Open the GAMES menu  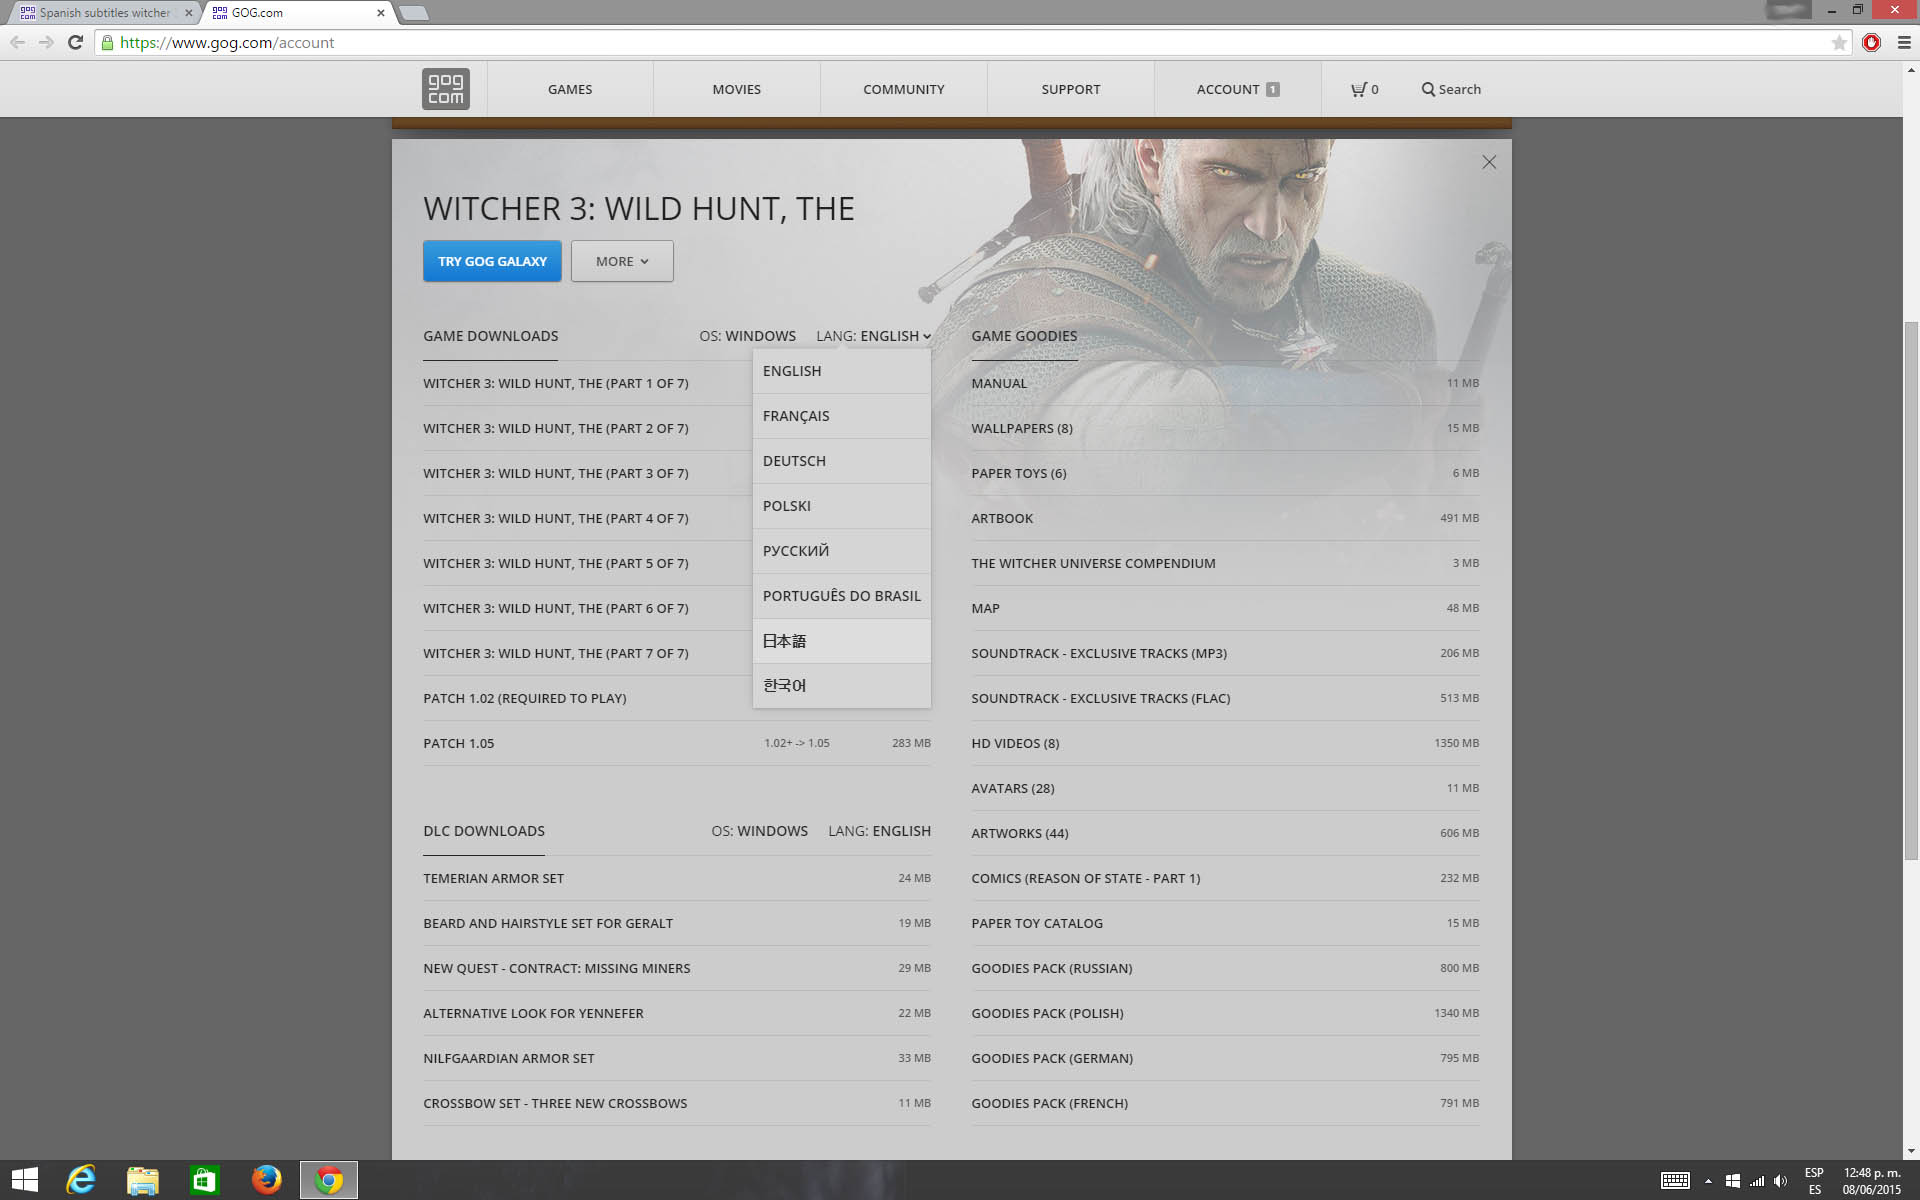(x=570, y=89)
